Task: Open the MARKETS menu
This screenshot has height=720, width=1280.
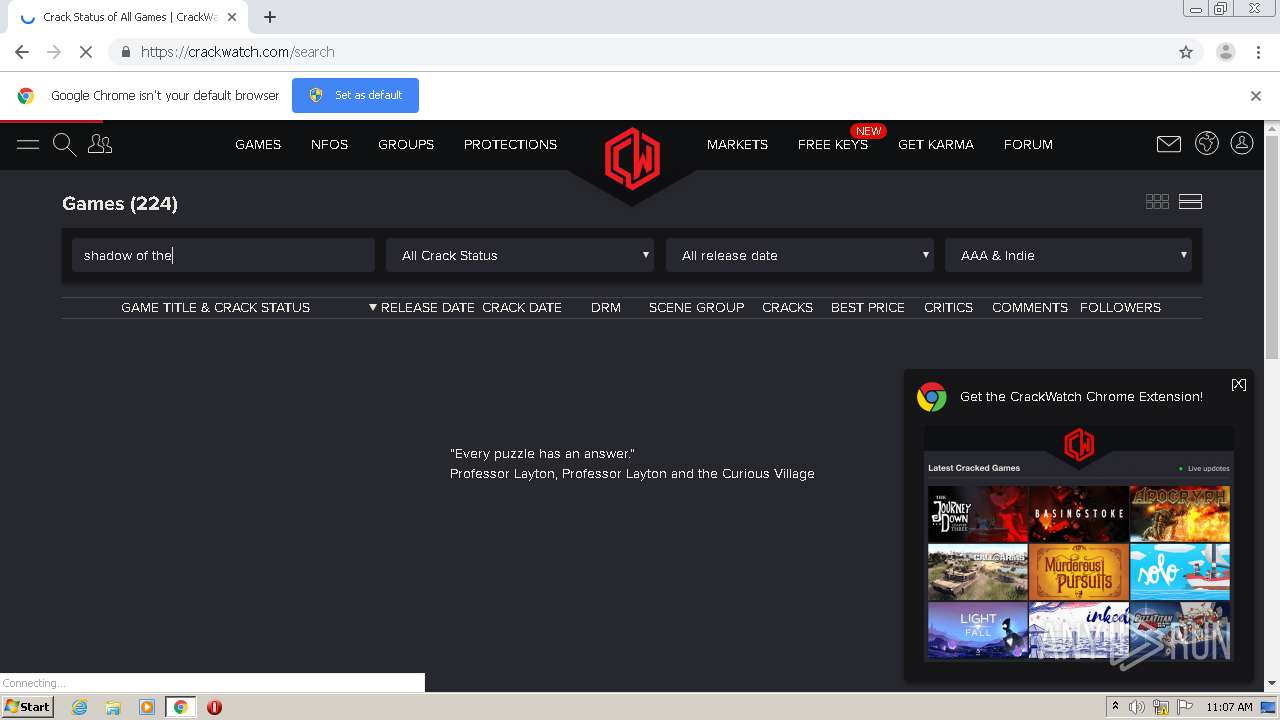Action: coord(737,144)
